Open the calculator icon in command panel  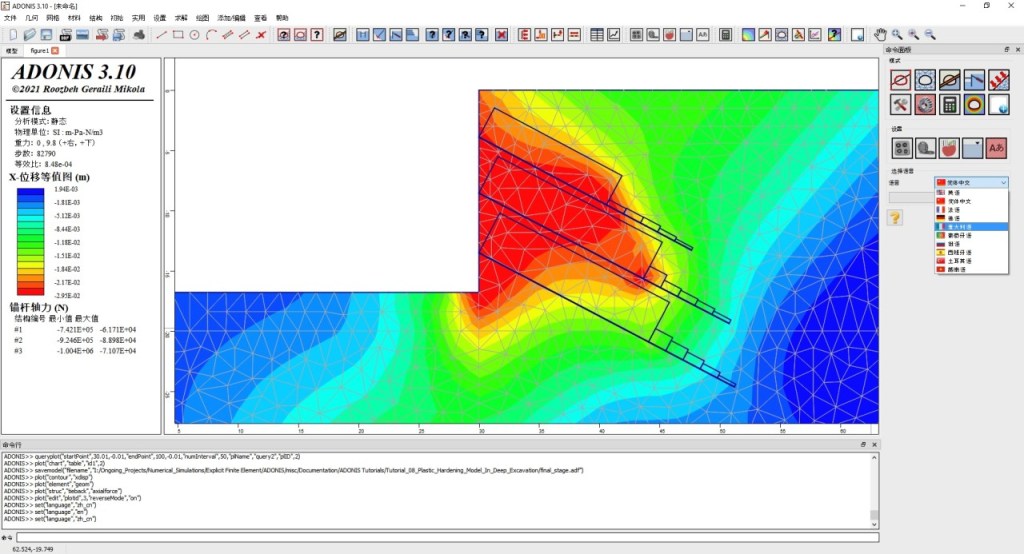point(950,104)
